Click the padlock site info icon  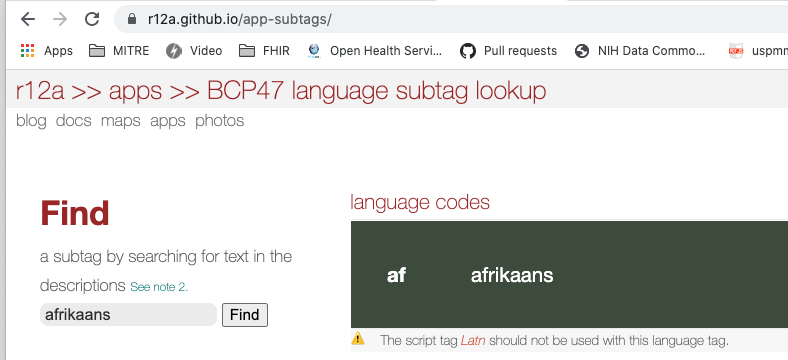(132, 20)
